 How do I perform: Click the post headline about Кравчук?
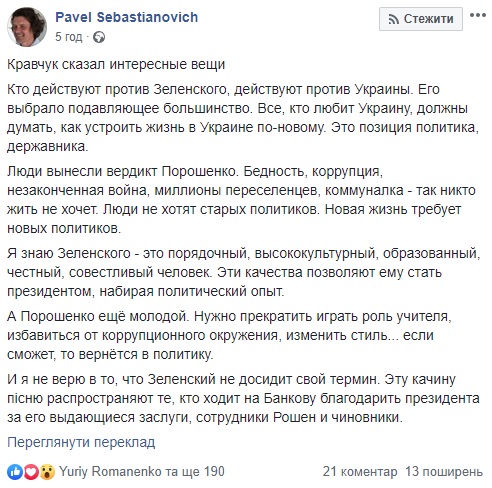[x=116, y=64]
